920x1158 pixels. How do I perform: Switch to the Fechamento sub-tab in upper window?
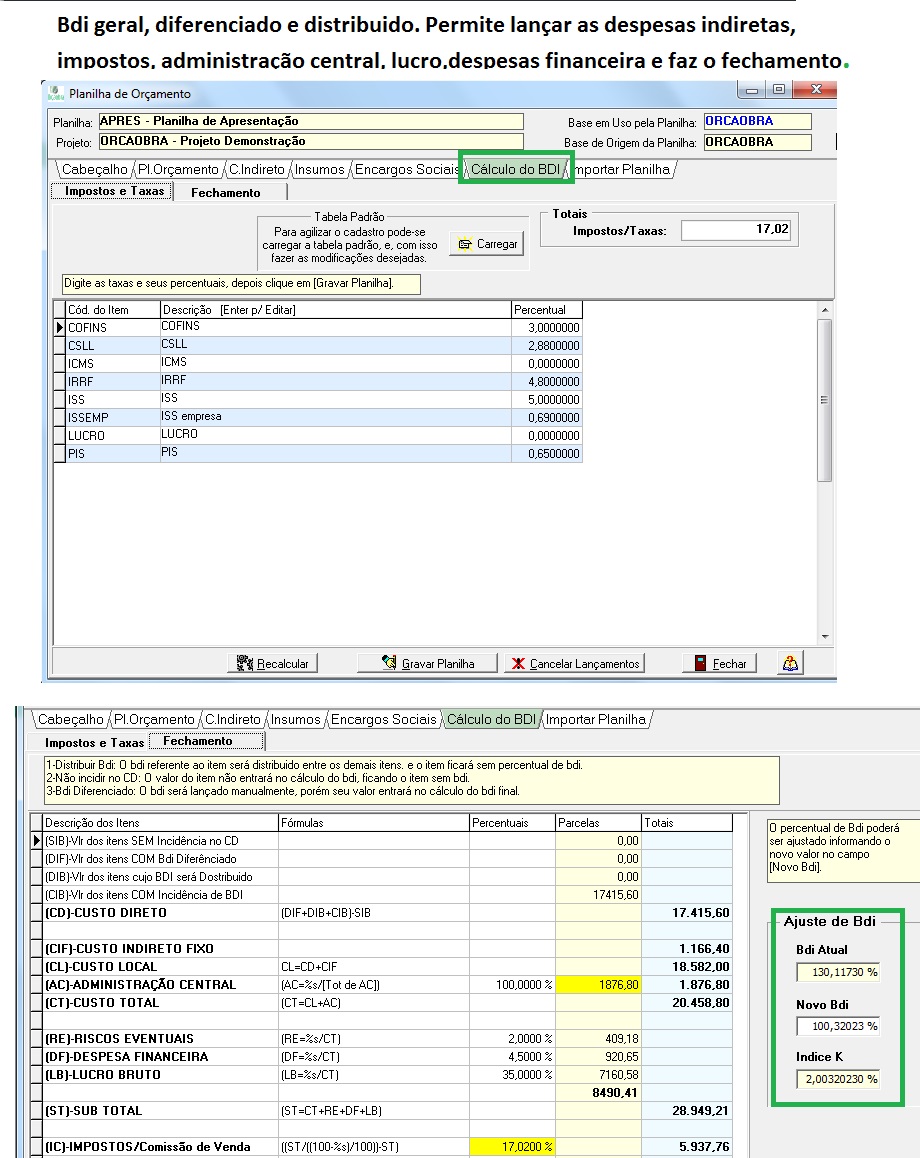tap(226, 192)
